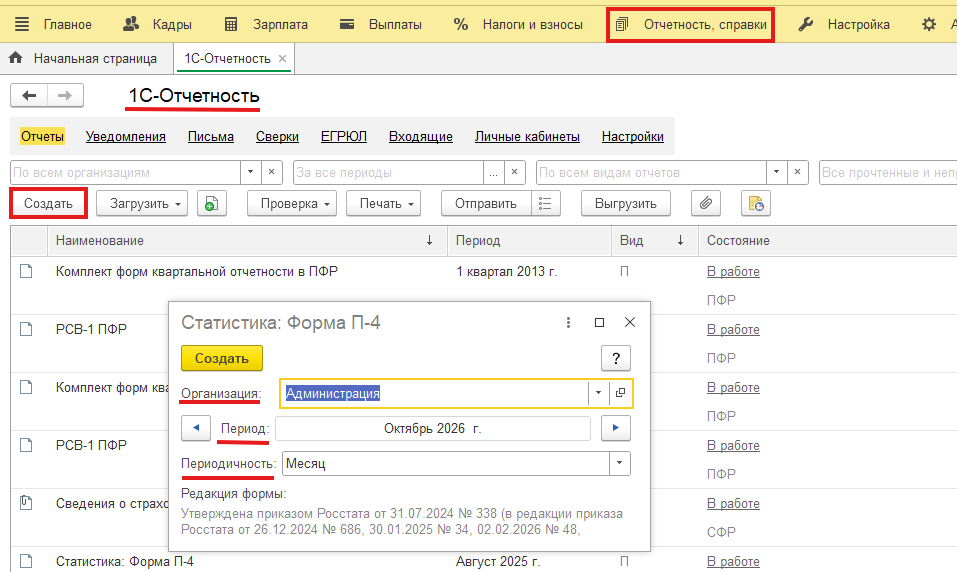This screenshot has width=957, height=572.
Task: Open the ЕГРЮЛ section link
Action: pyautogui.click(x=344, y=137)
